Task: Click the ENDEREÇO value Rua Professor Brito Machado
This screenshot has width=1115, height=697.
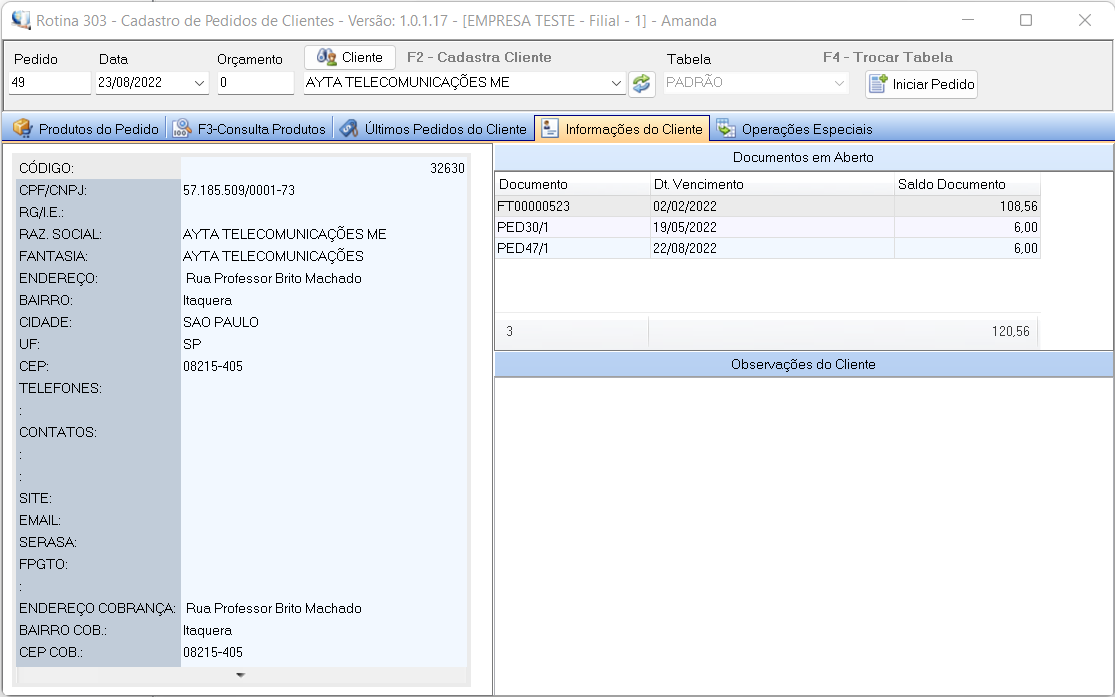Action: coord(274,278)
